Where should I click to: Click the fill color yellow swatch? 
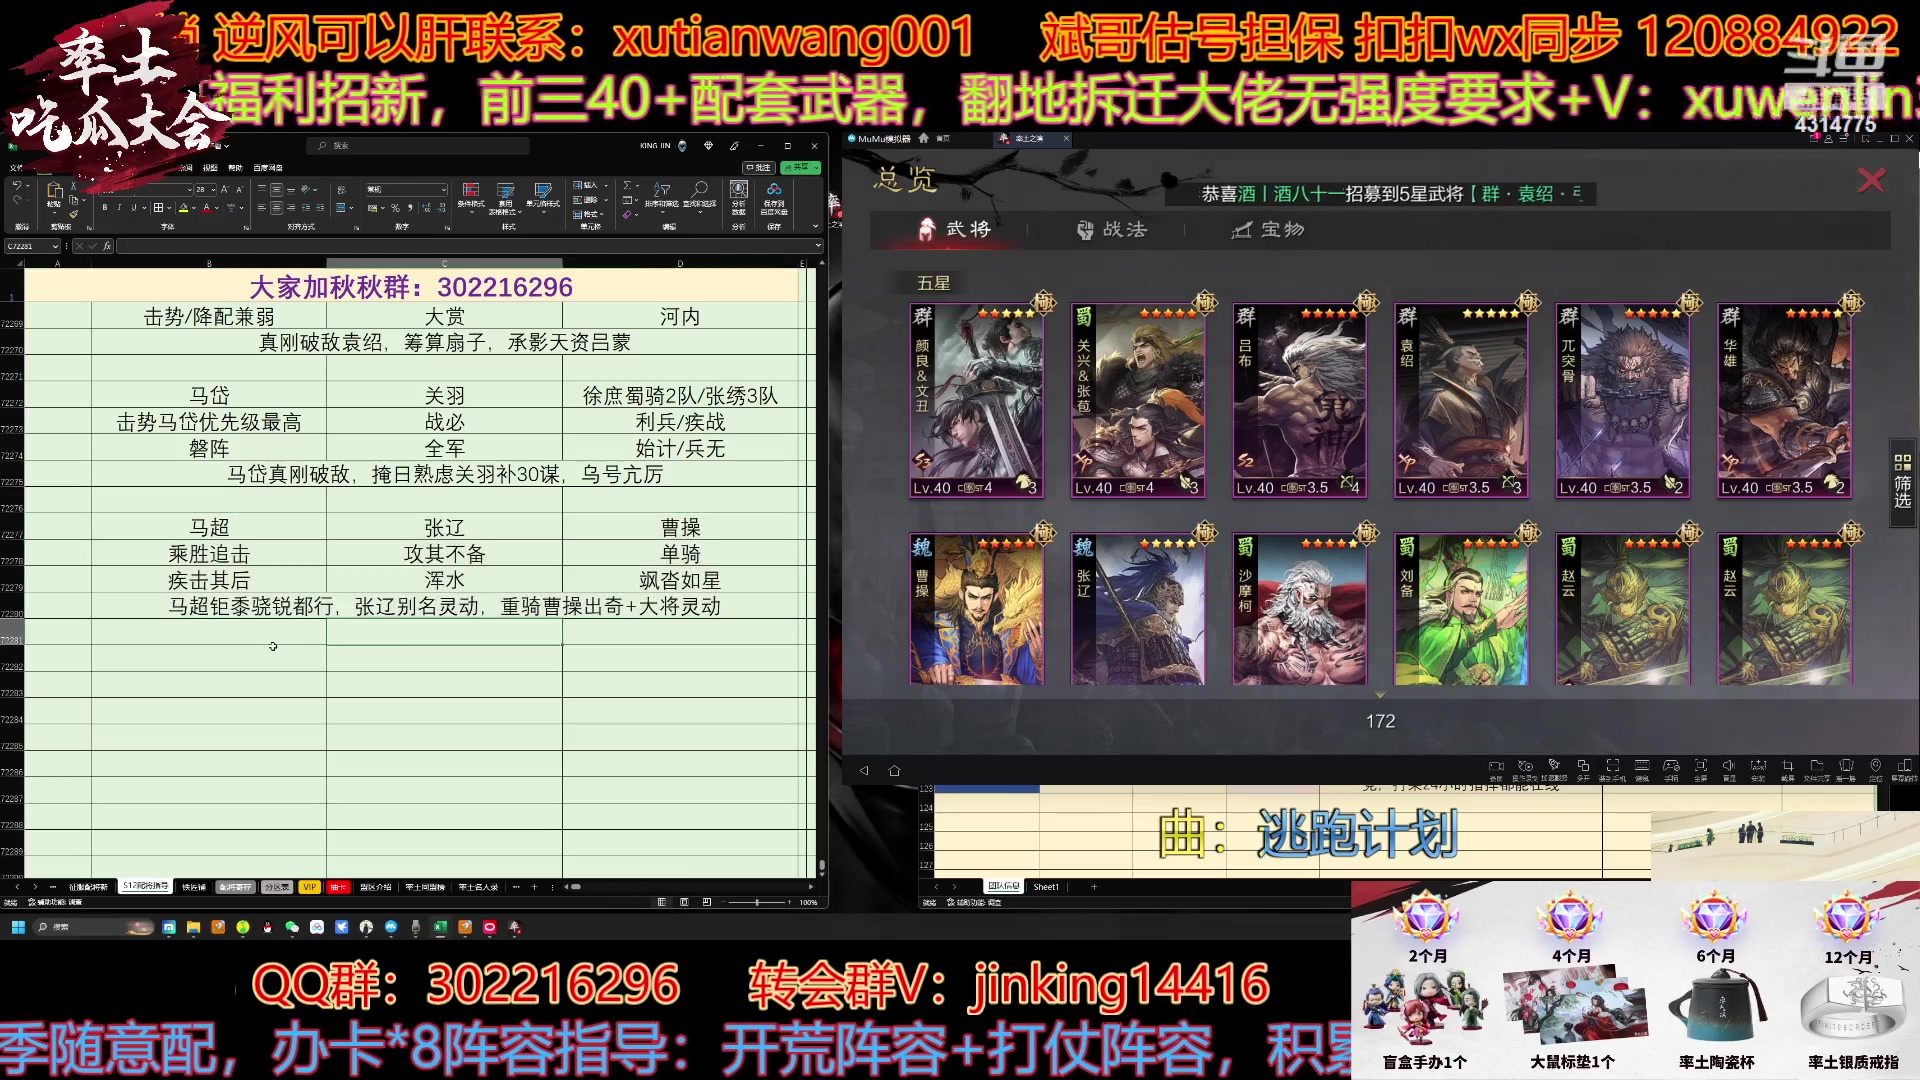point(183,208)
